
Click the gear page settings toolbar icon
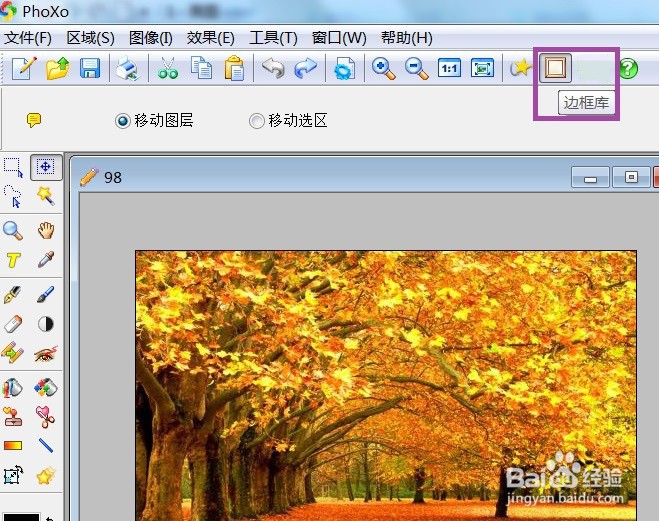(x=344, y=68)
